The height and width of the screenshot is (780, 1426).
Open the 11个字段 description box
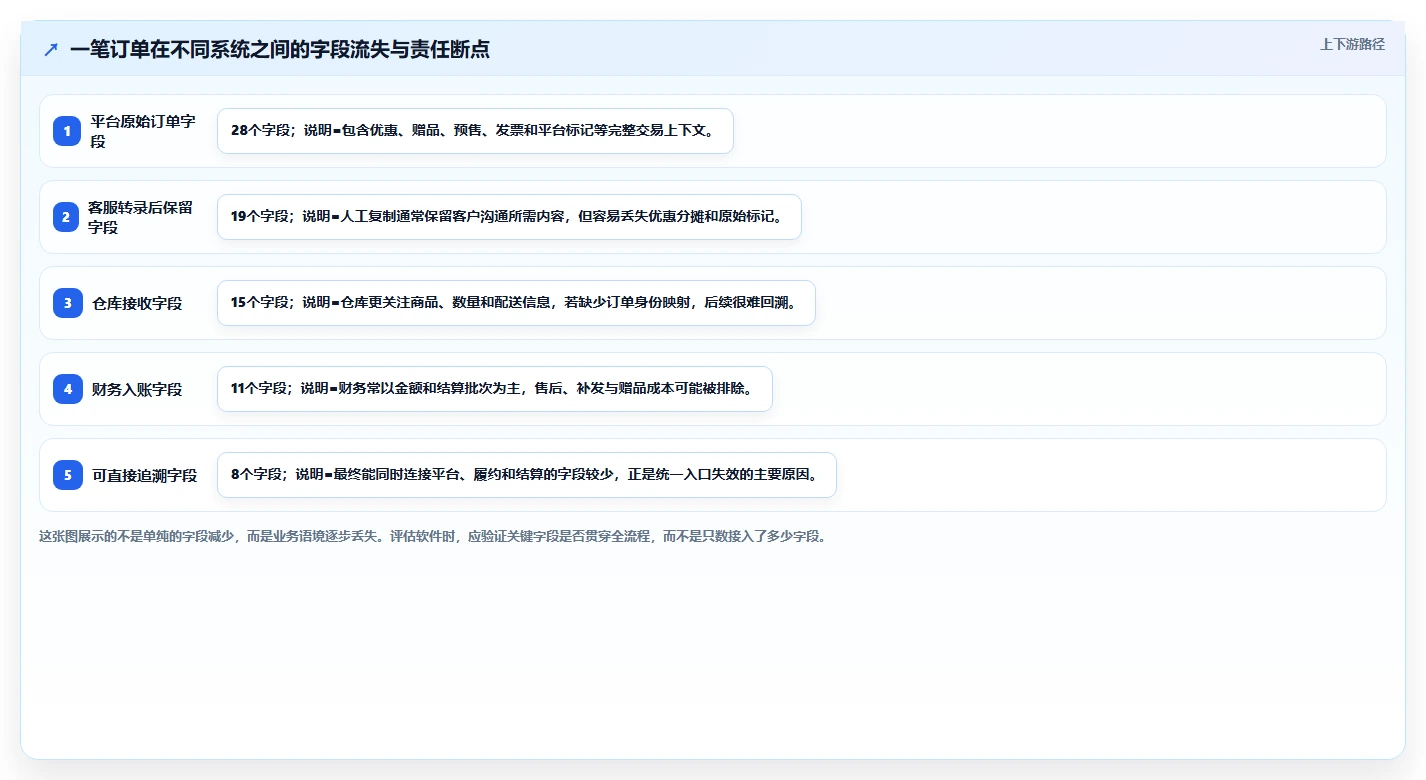(x=495, y=389)
